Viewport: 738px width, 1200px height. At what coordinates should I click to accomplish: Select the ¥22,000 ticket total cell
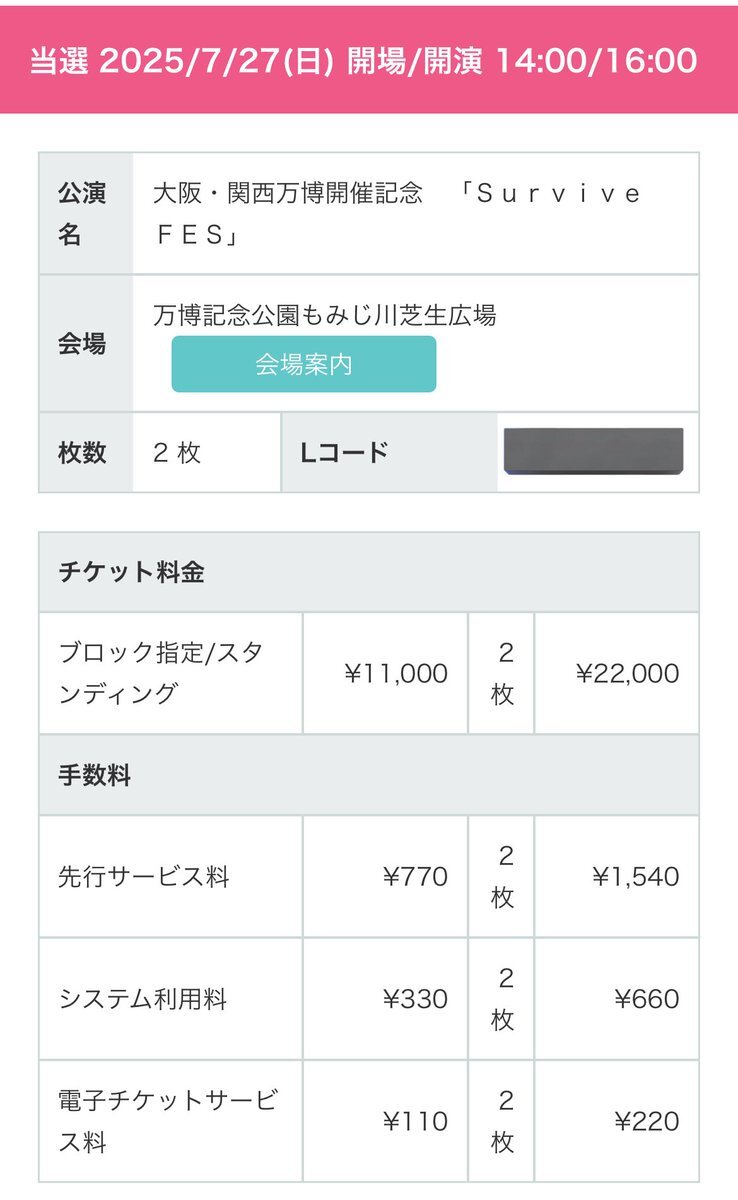(x=617, y=673)
